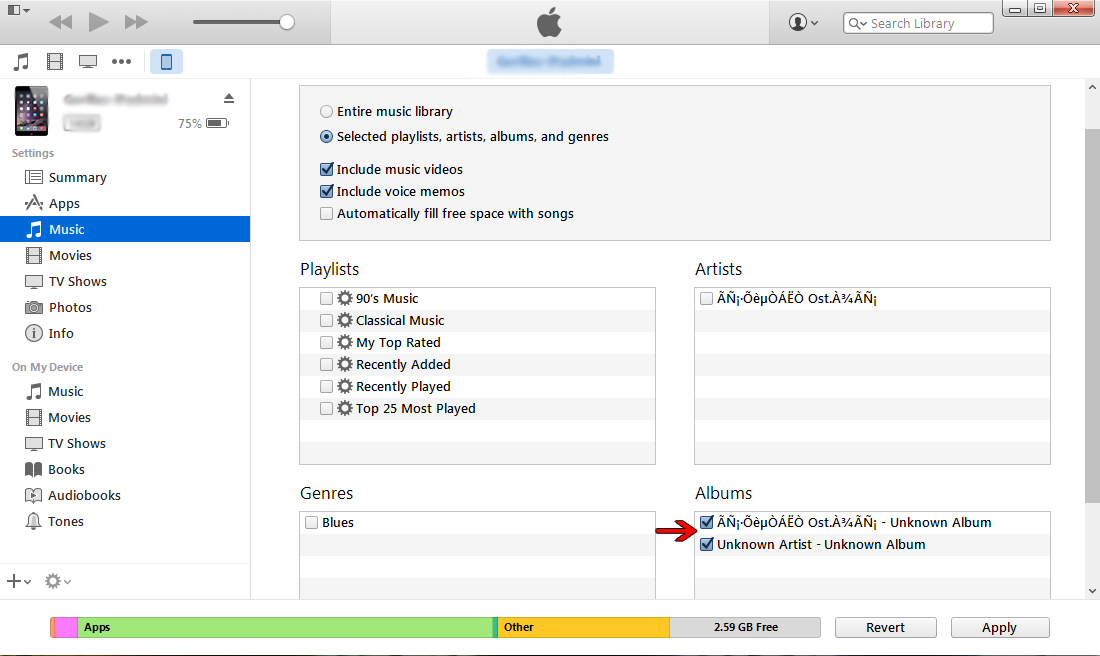Click the fast forward next button
Image resolution: width=1100 pixels, height=656 pixels.
click(136, 22)
